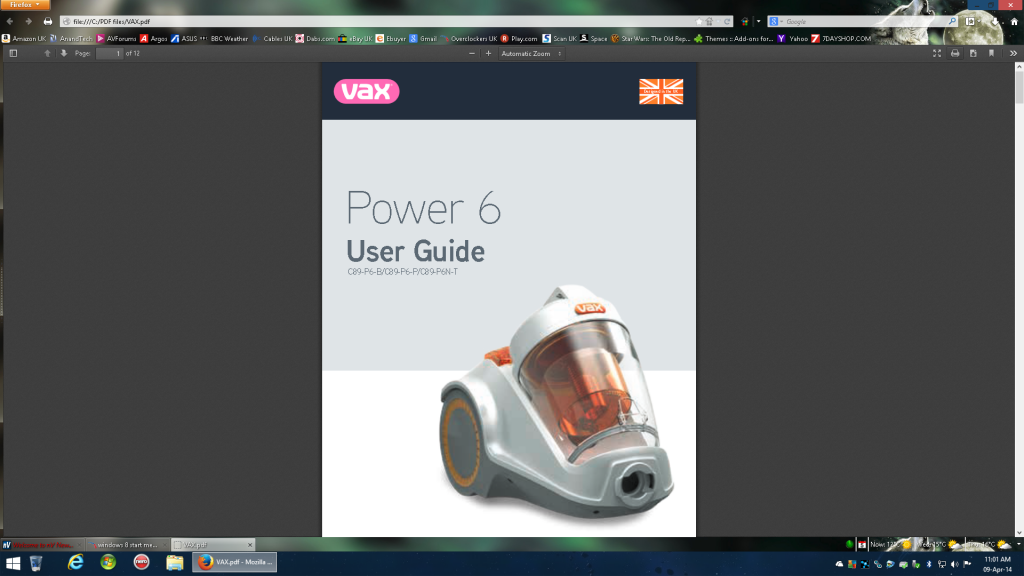
Task: Switch to the Welcome to AV tab
Action: (42, 545)
